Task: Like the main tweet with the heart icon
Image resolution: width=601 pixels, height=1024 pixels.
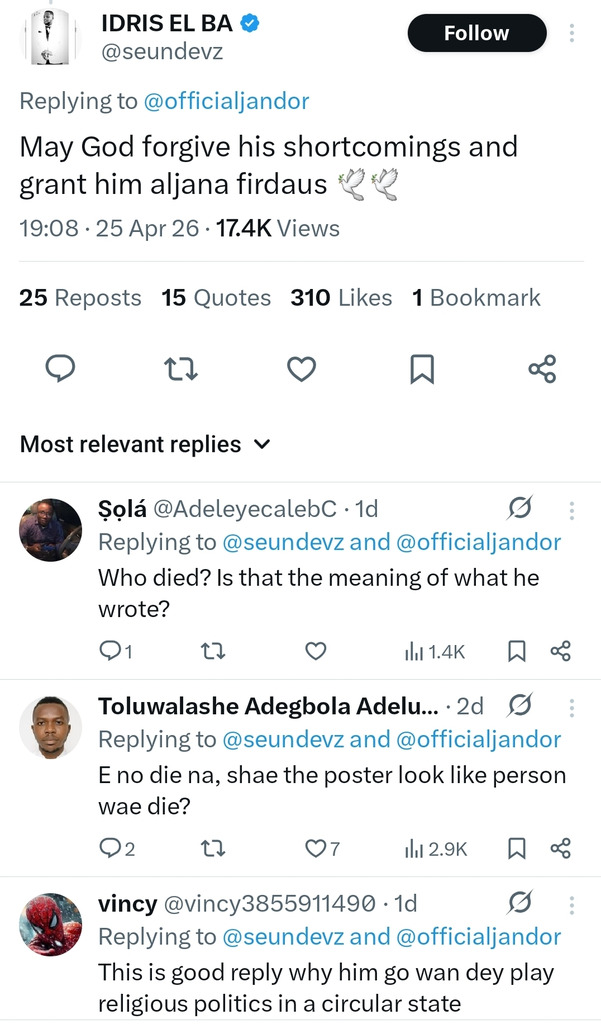Action: click(301, 370)
